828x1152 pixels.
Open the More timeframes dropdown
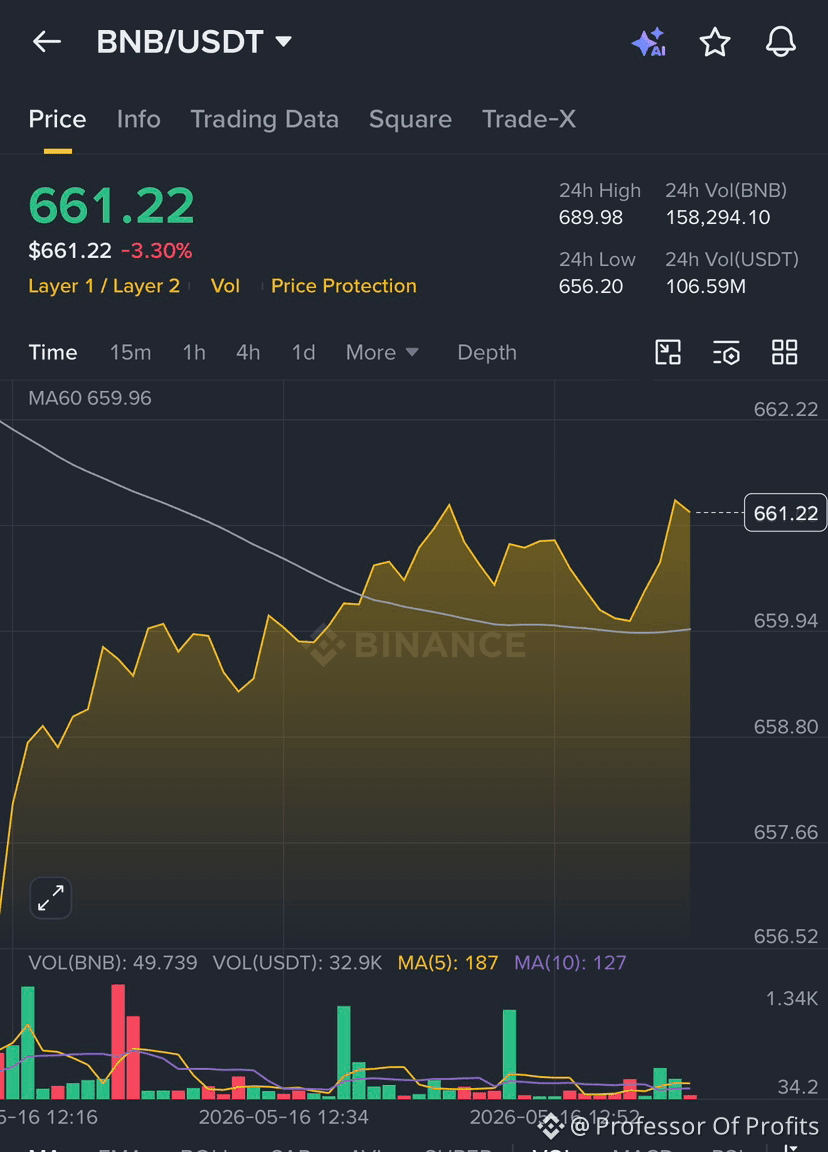tap(382, 353)
